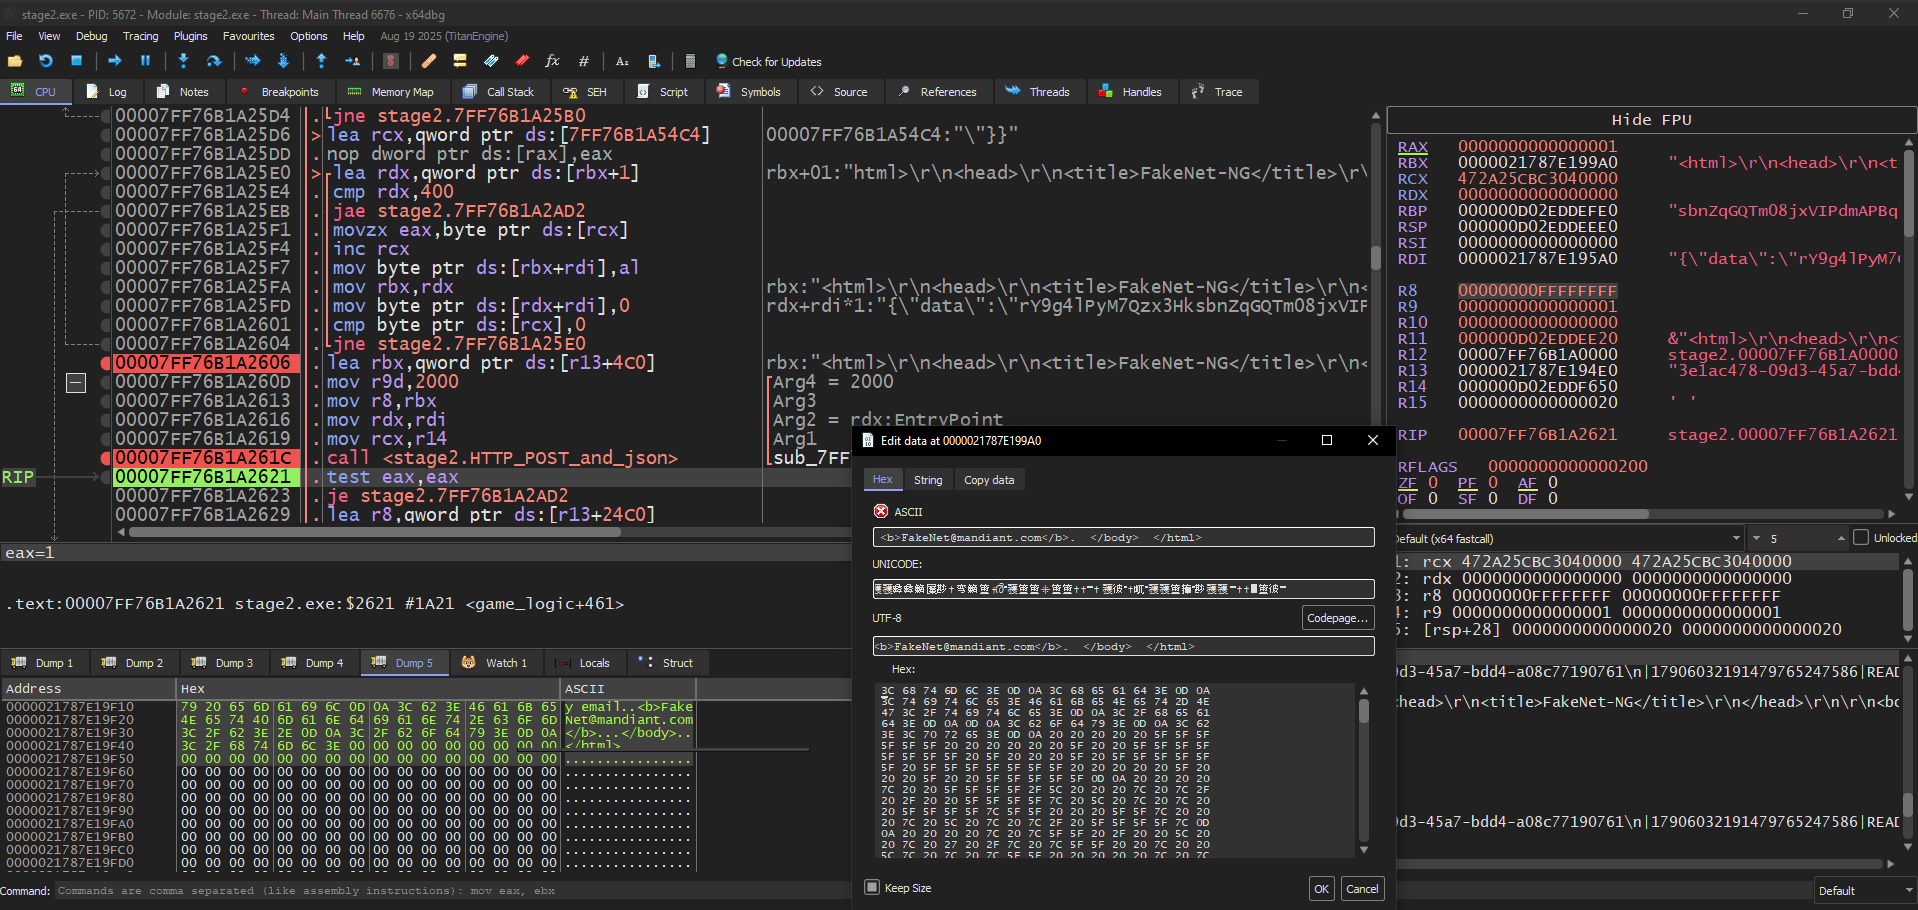This screenshot has width=1918, height=910.
Task: Click the Open file toolbar icon
Action: click(15, 61)
